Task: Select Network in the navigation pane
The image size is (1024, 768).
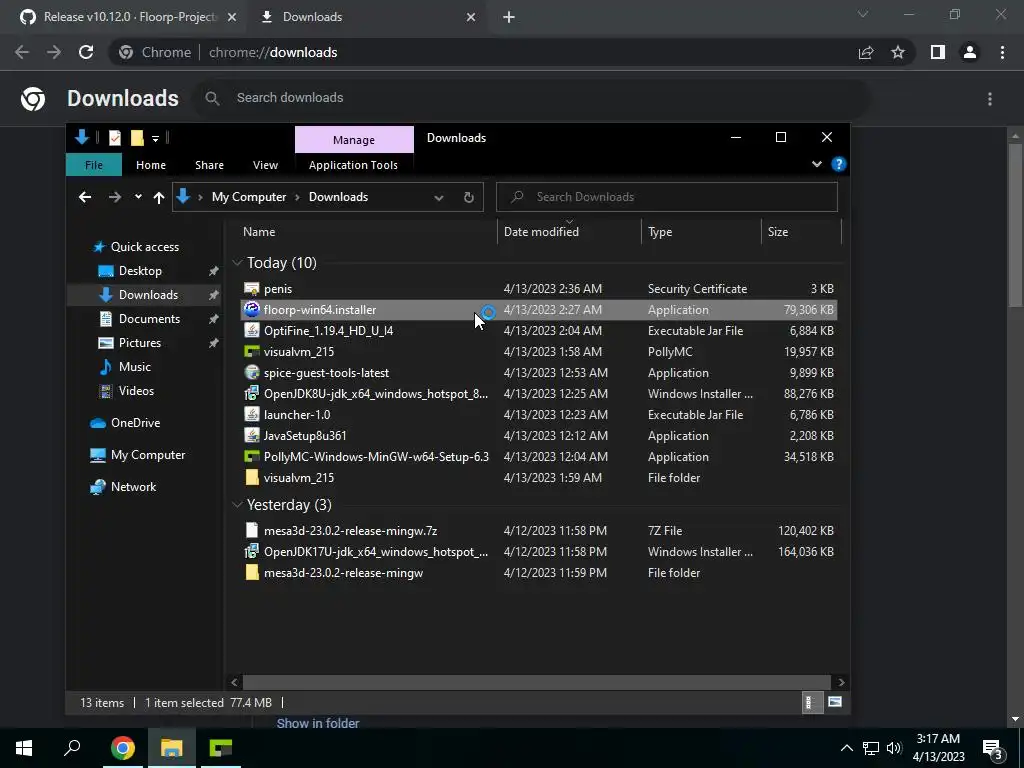Action: click(133, 487)
